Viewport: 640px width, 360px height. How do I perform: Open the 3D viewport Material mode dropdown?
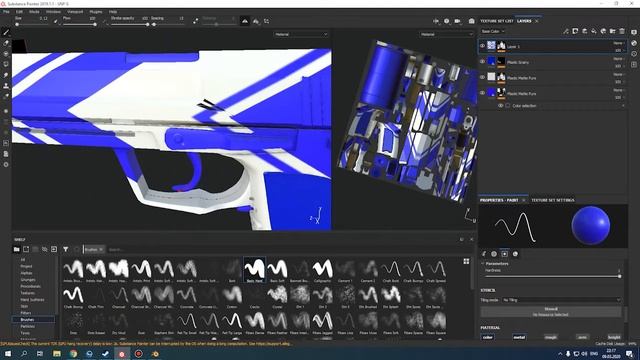click(301, 34)
